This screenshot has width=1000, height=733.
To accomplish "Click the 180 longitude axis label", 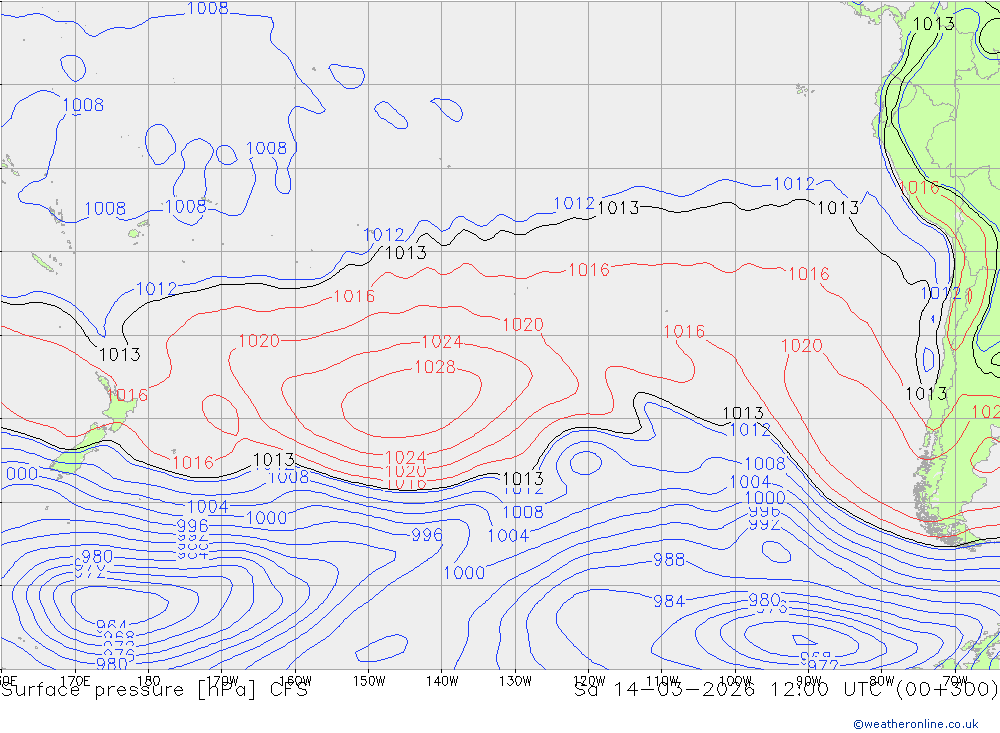I will 149,681.
